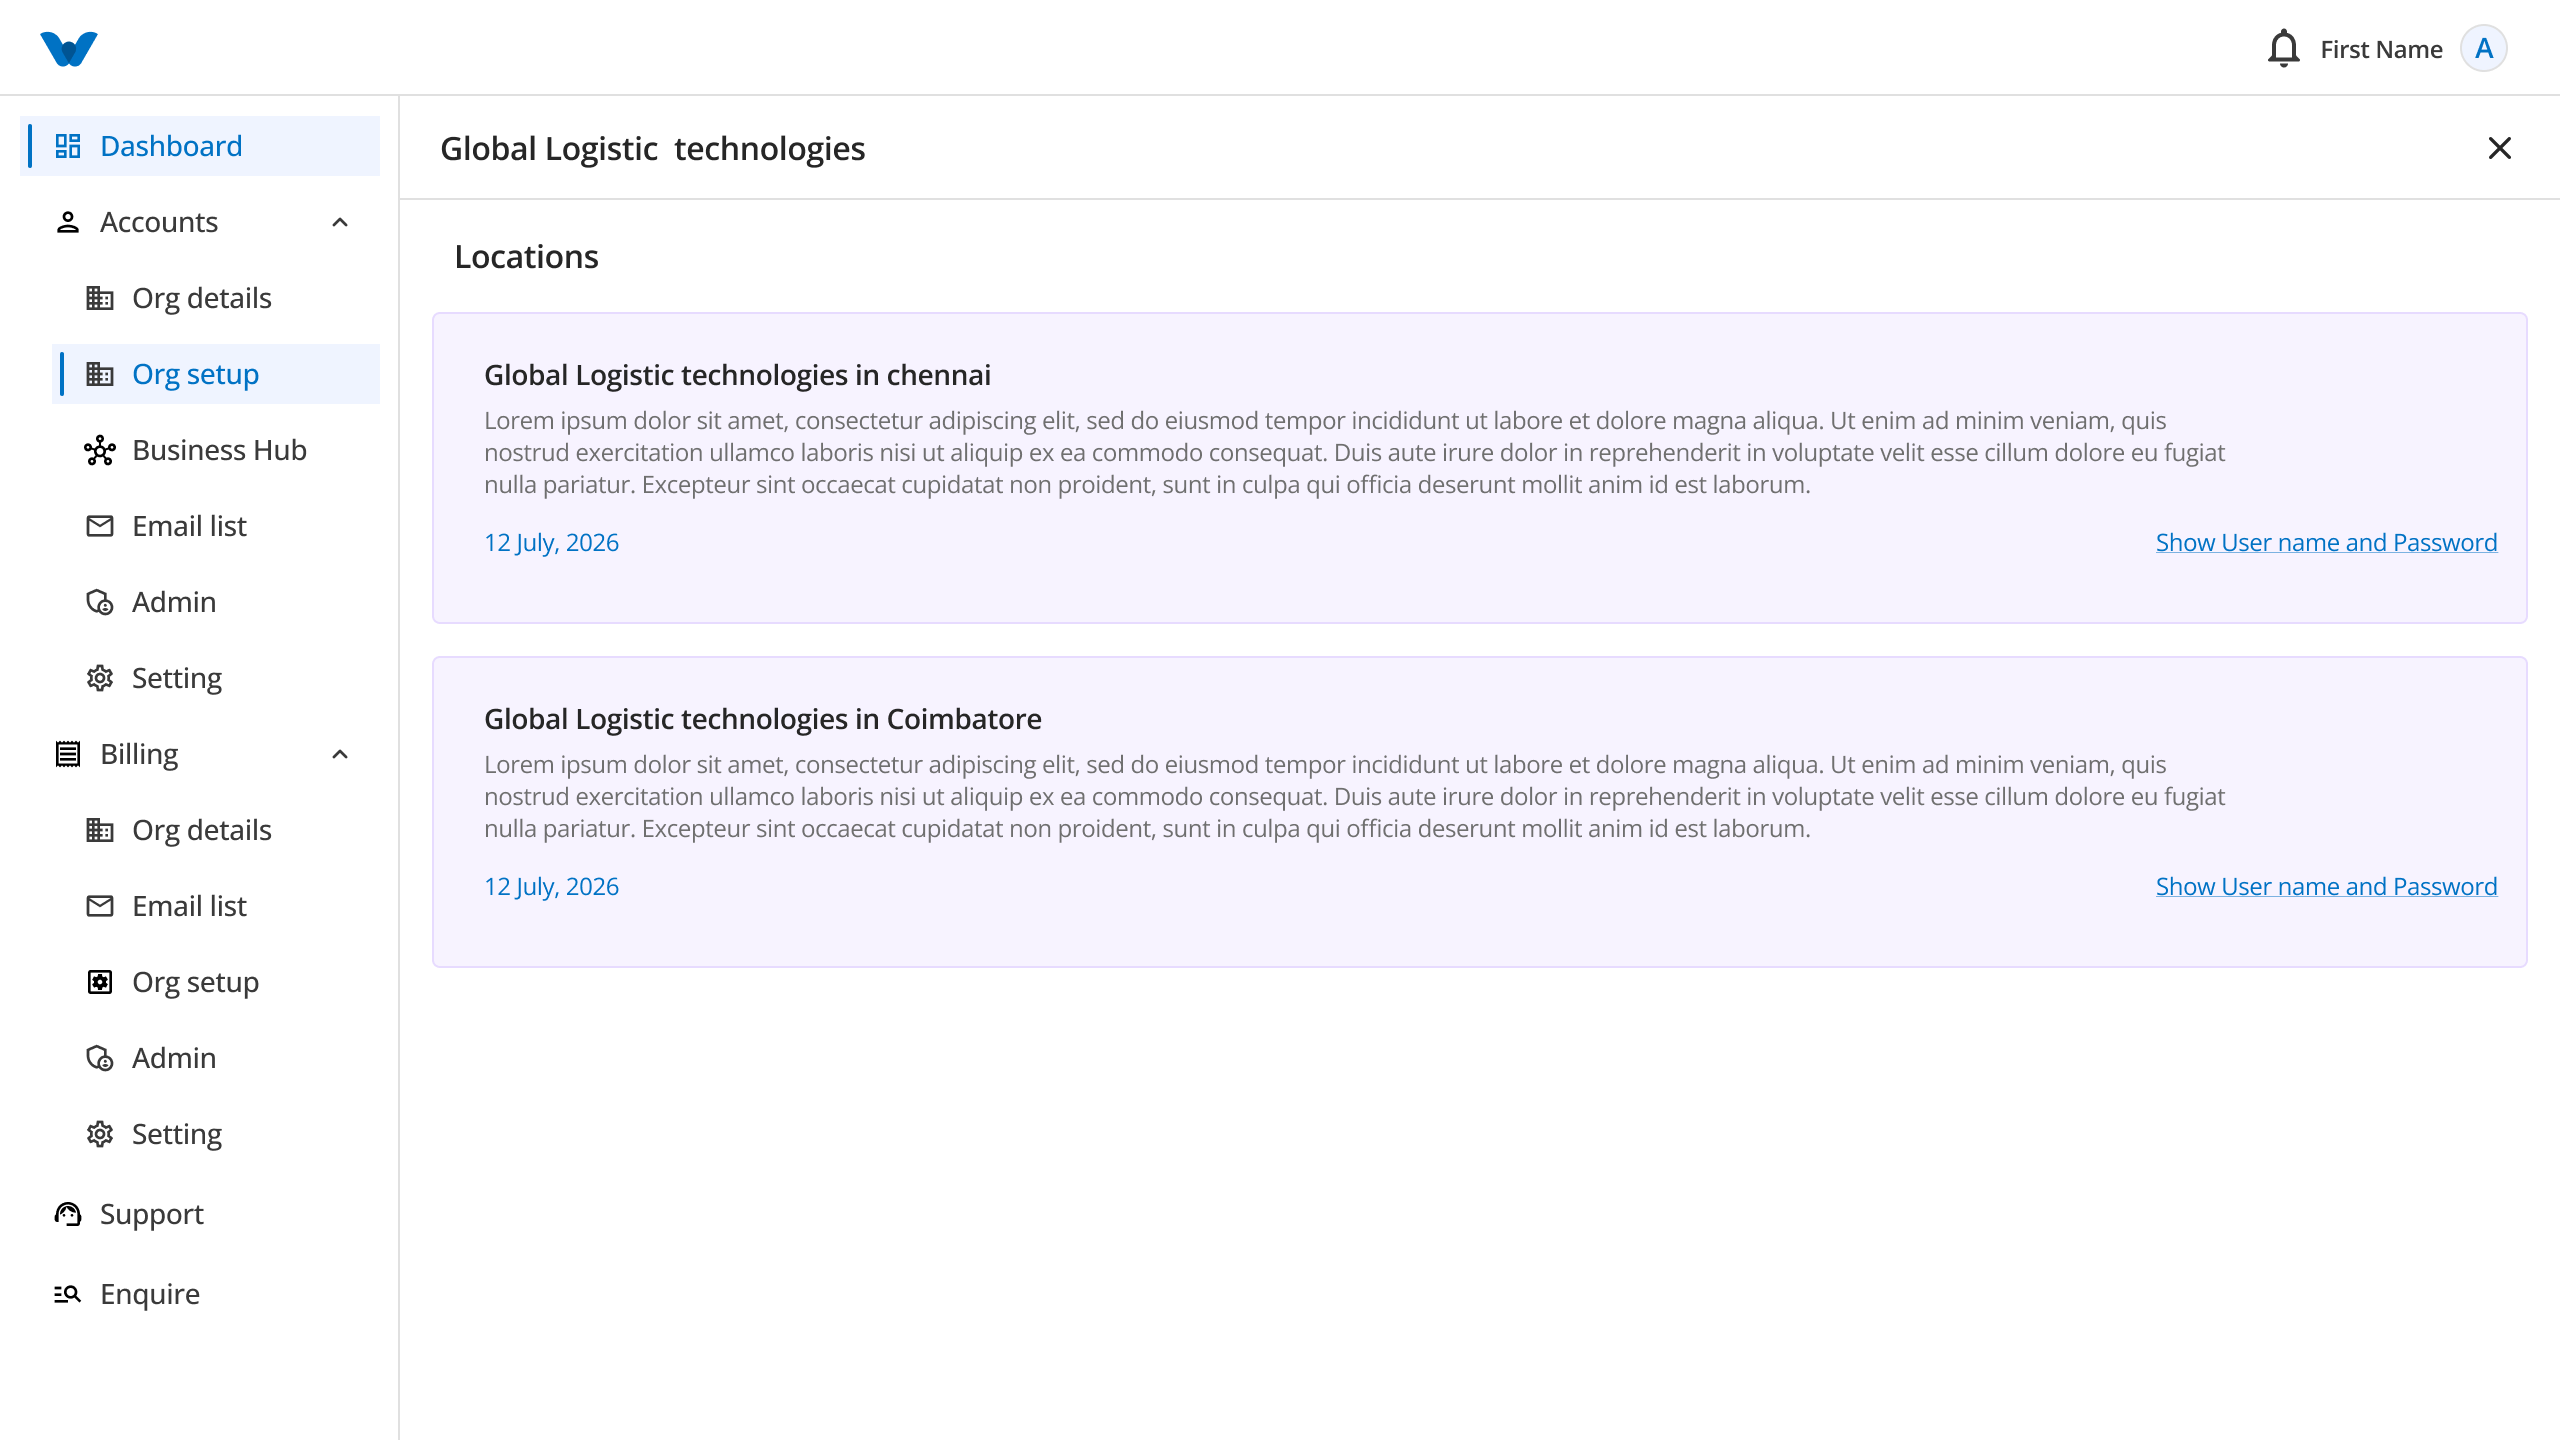2560x1440 pixels.
Task: Click the Billing section label
Action: click(139, 754)
